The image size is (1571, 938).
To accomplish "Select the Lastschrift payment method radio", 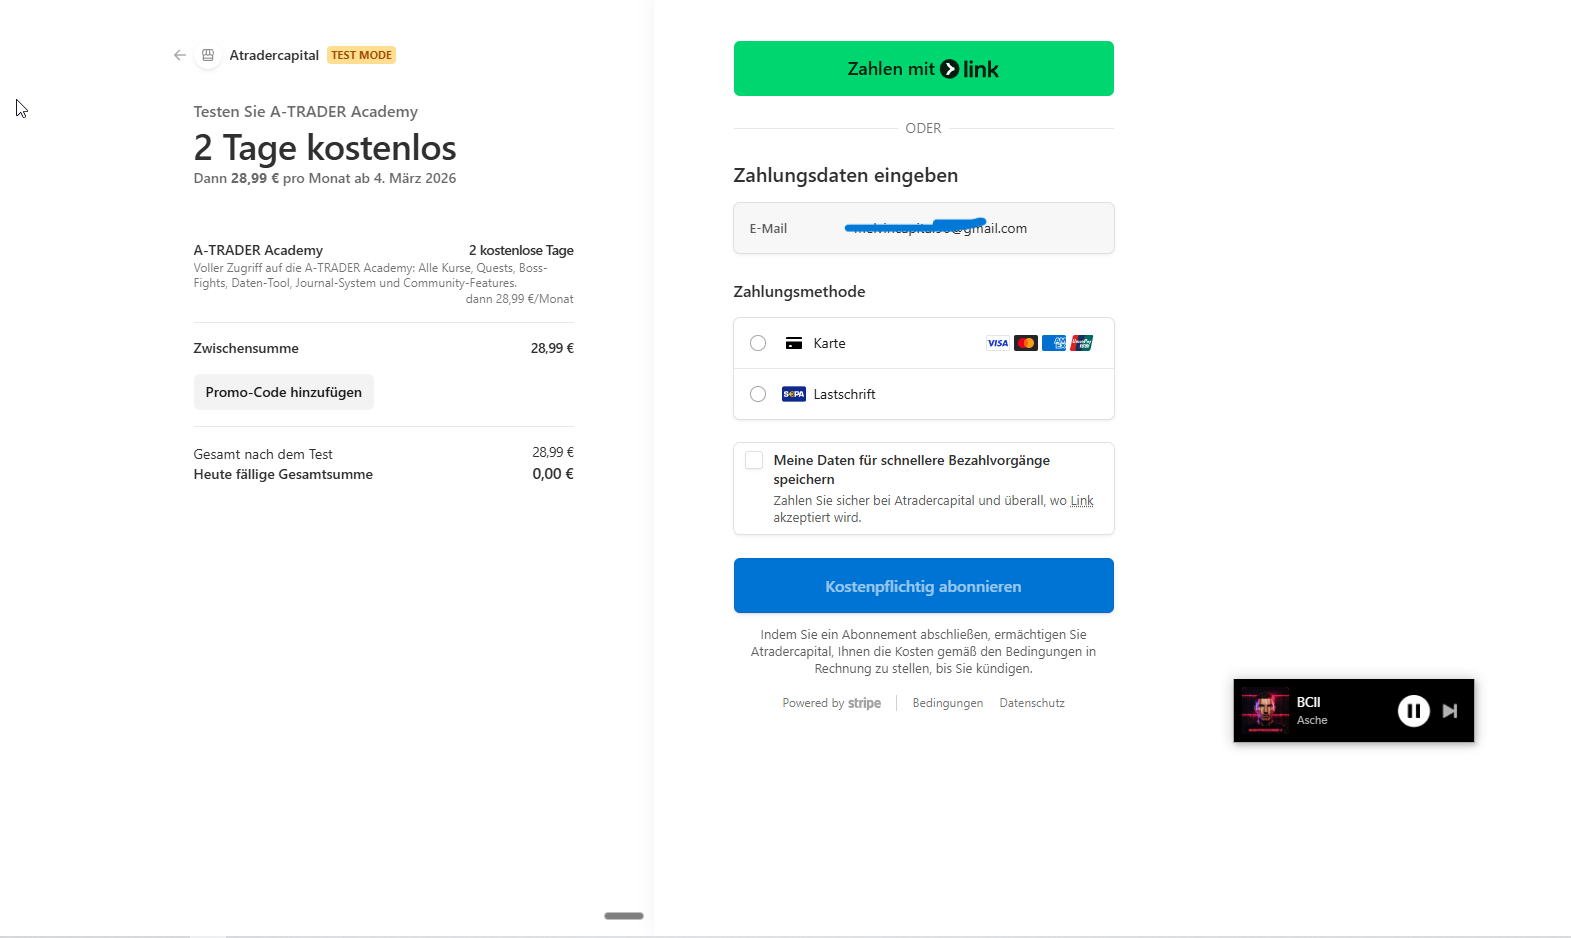I will pos(757,394).
